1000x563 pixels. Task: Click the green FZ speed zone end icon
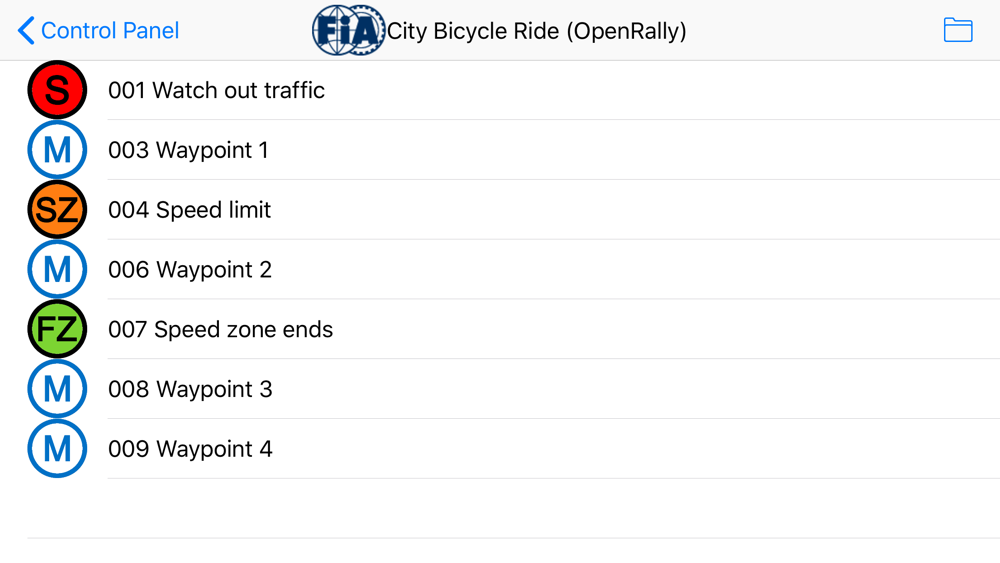tap(57, 330)
